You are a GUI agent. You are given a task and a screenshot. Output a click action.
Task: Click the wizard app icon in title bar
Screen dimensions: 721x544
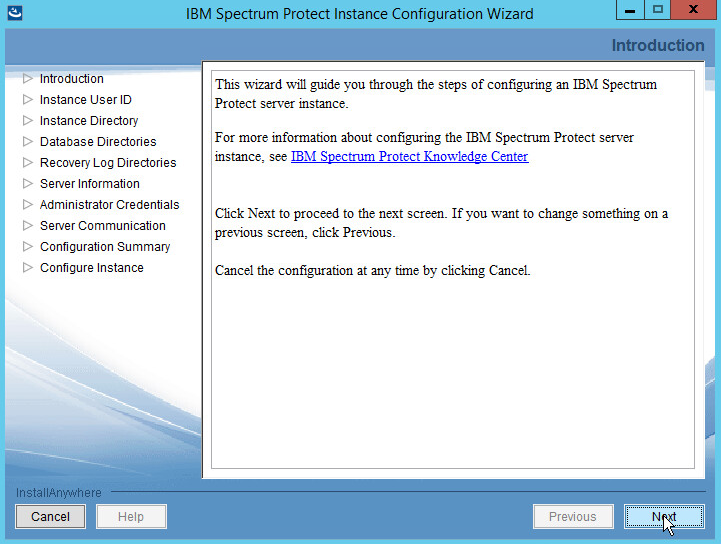coord(11,13)
